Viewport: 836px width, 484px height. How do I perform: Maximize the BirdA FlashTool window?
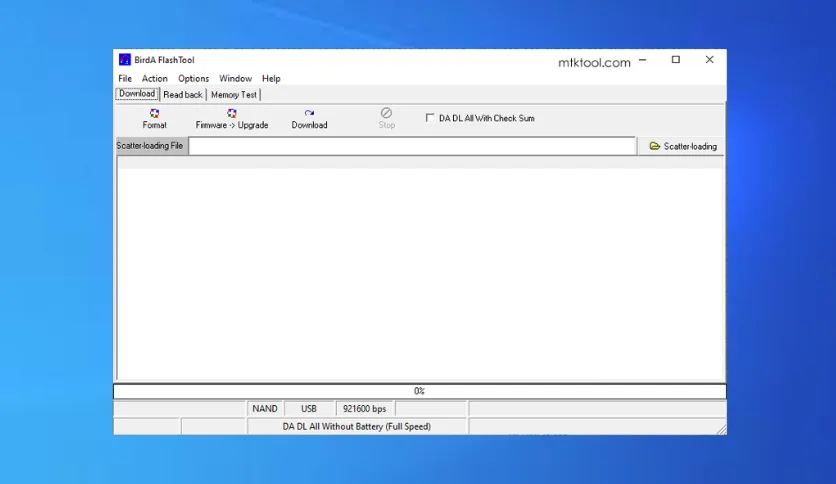676,60
